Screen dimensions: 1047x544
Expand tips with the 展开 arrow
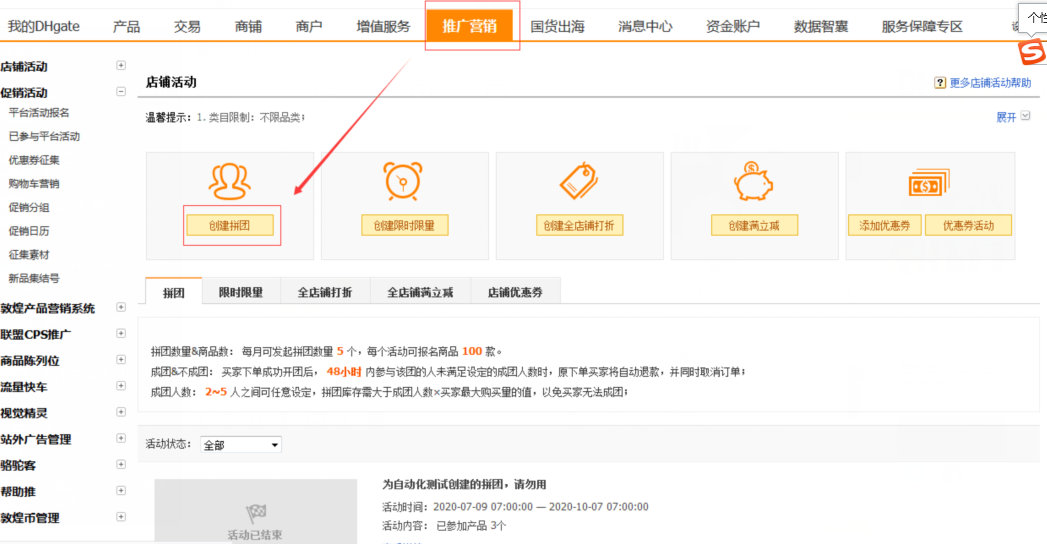[1026, 116]
